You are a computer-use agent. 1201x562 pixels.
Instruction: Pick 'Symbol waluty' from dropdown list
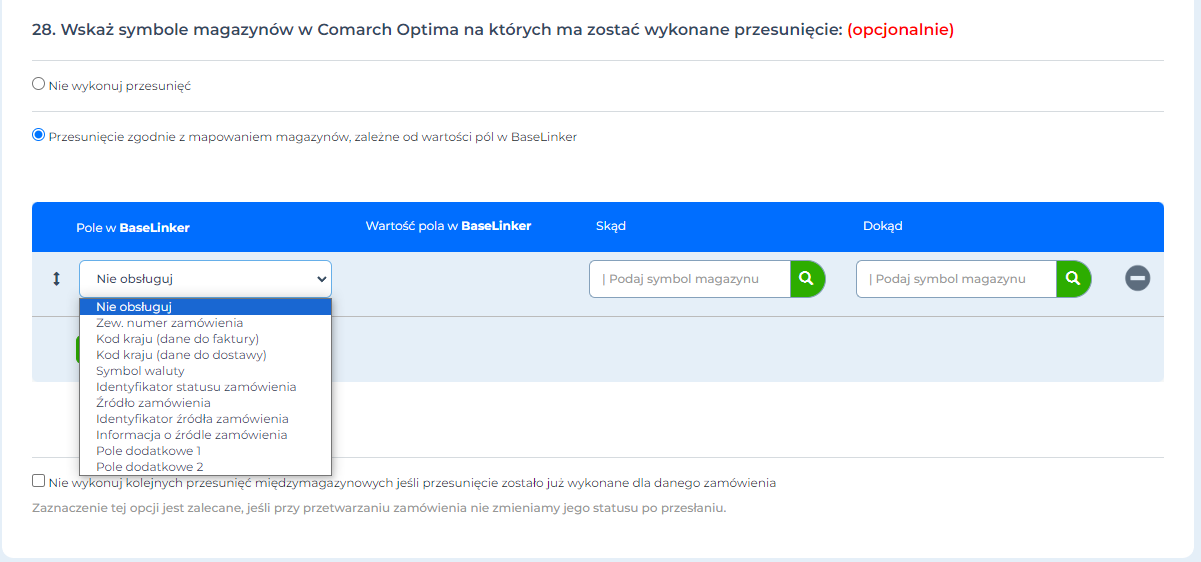(x=140, y=371)
